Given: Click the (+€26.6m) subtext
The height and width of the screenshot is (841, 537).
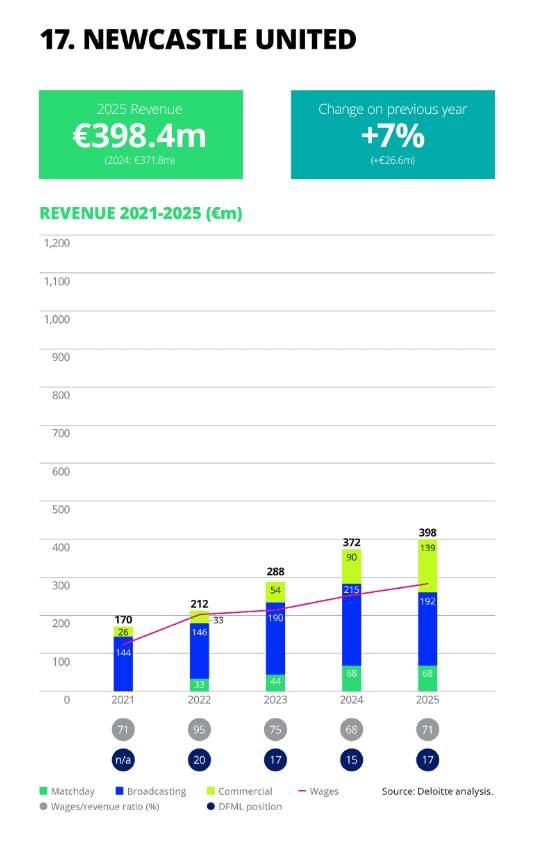Looking at the screenshot, I should [393, 160].
